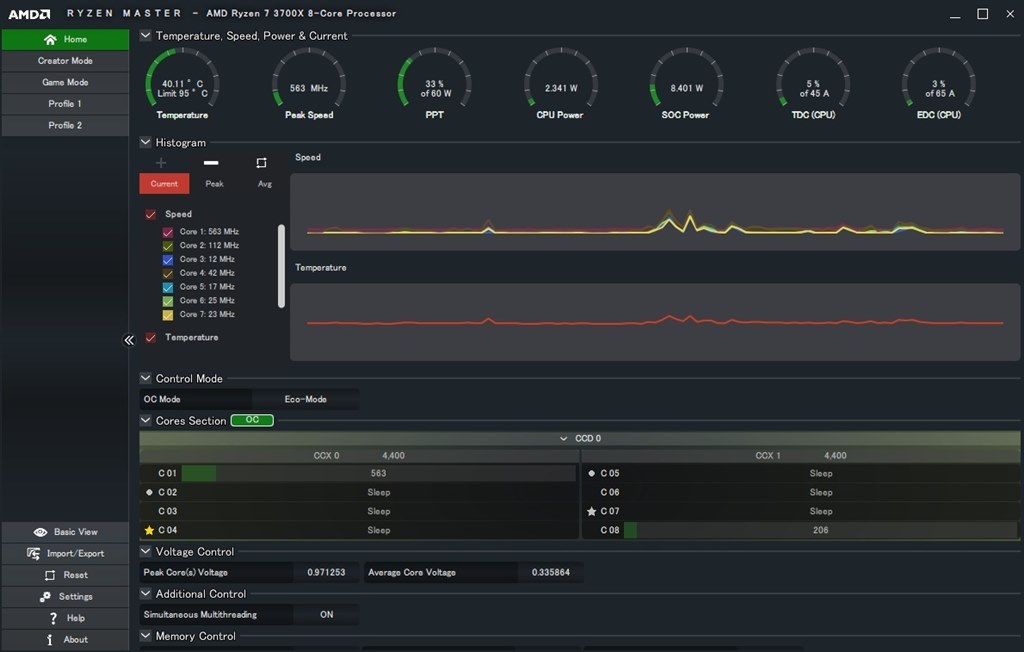Click the CPU Power gauge
The image size is (1024, 652).
(x=560, y=83)
